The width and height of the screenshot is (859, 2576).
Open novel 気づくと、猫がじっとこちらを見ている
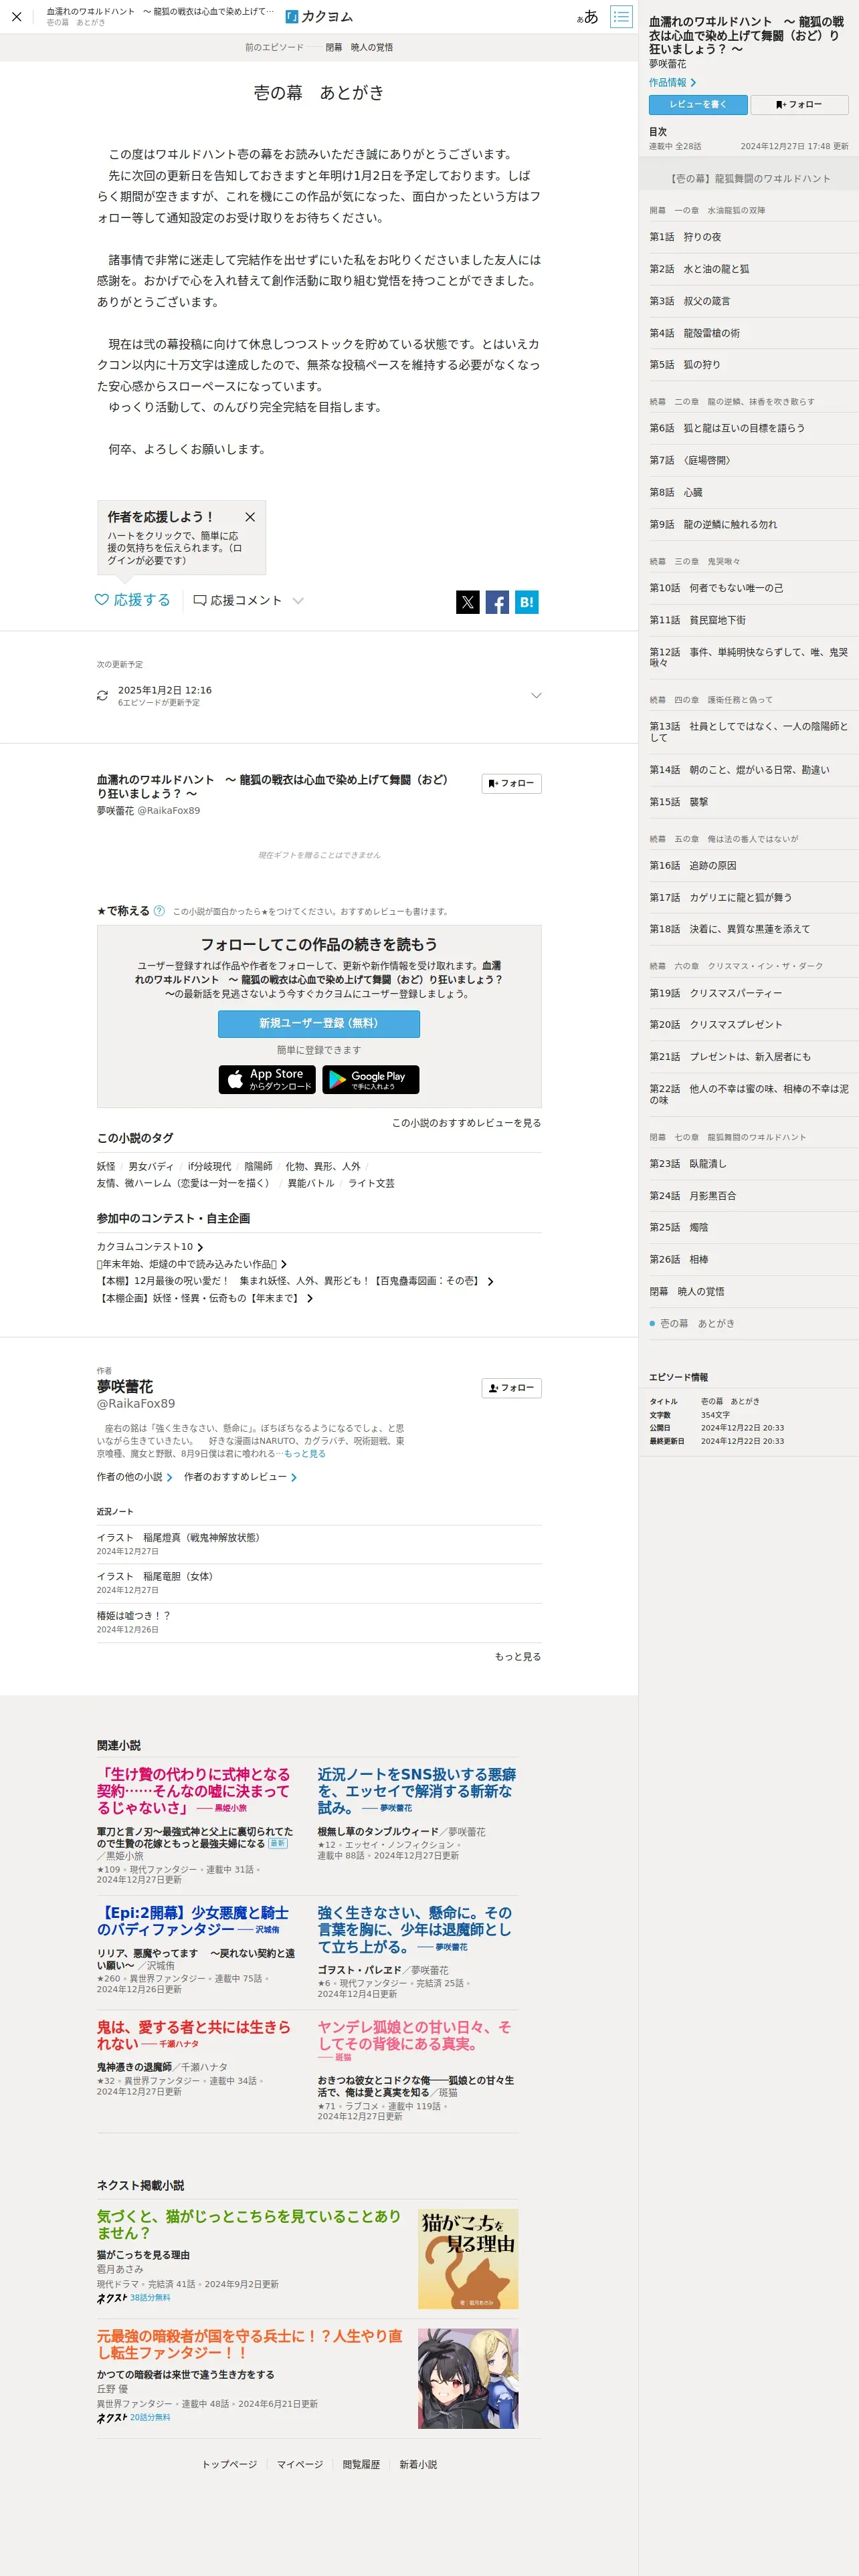click(x=250, y=2224)
